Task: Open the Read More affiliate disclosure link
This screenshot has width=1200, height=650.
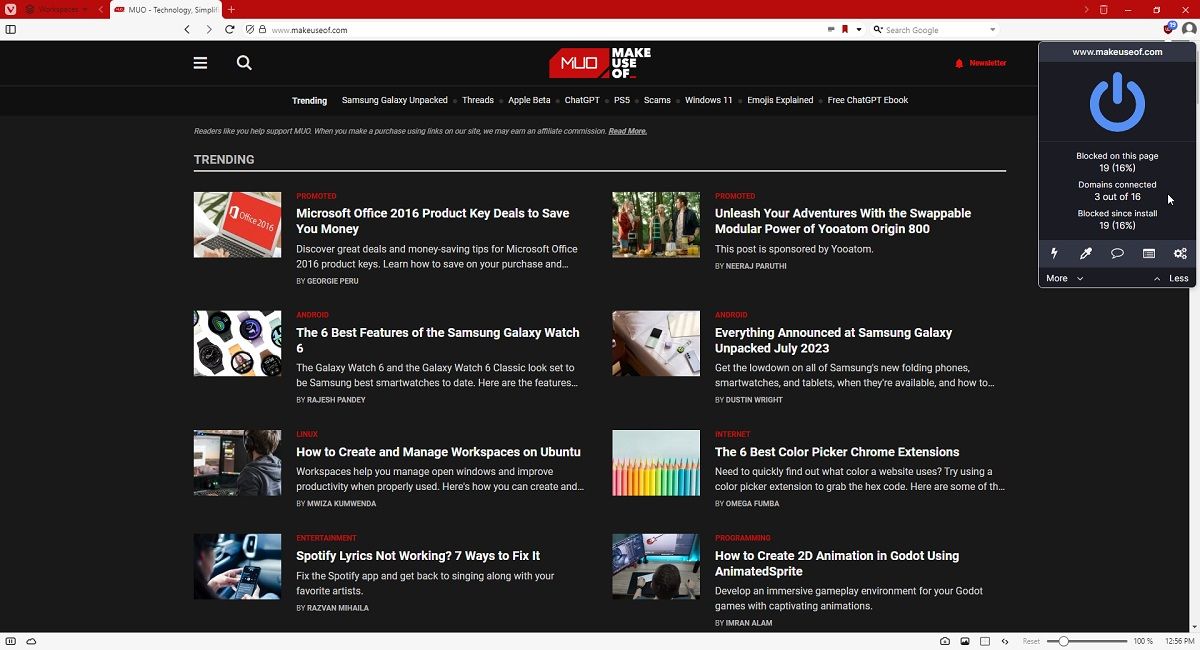Action: point(627,131)
